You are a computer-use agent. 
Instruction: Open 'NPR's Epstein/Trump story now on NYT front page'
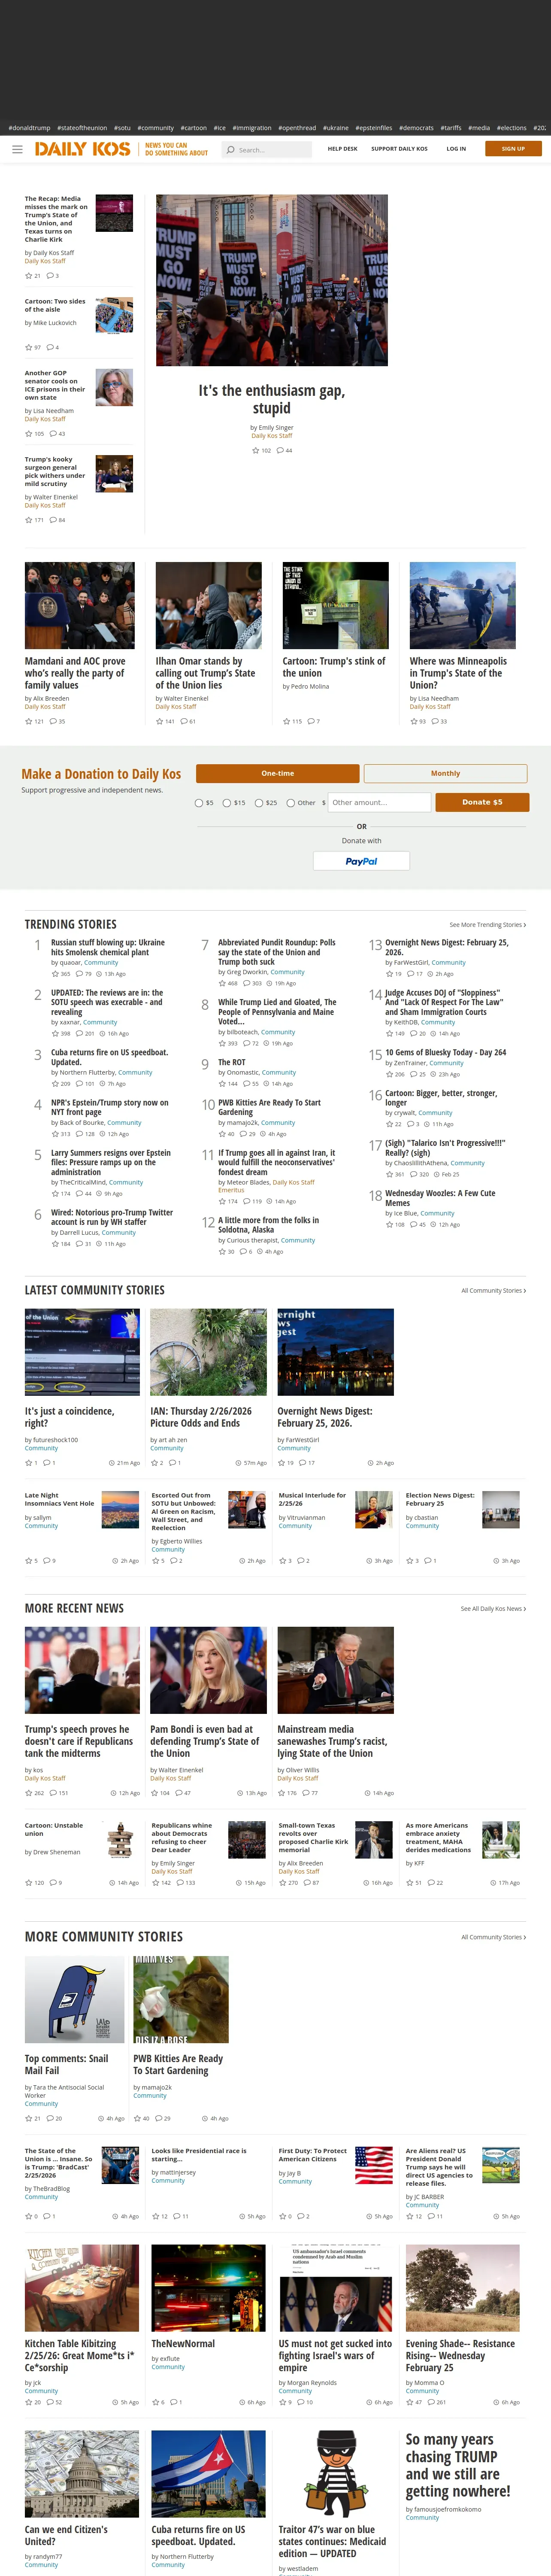click(x=110, y=1107)
